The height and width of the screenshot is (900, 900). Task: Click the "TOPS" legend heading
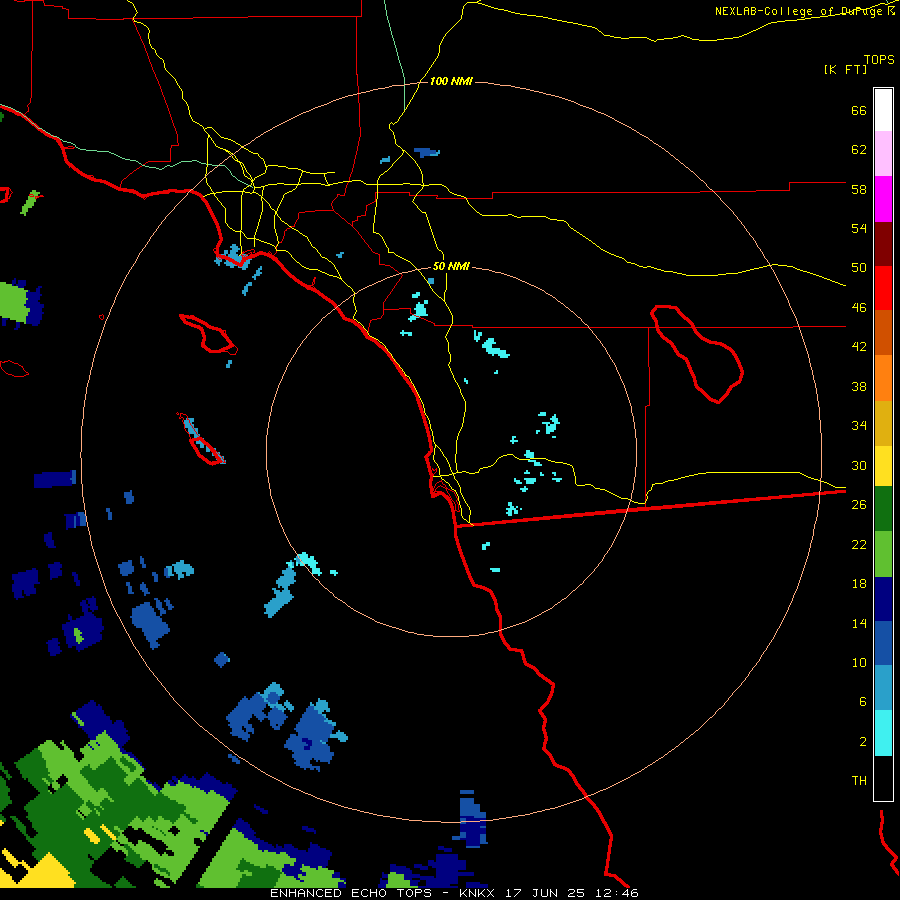click(879, 60)
